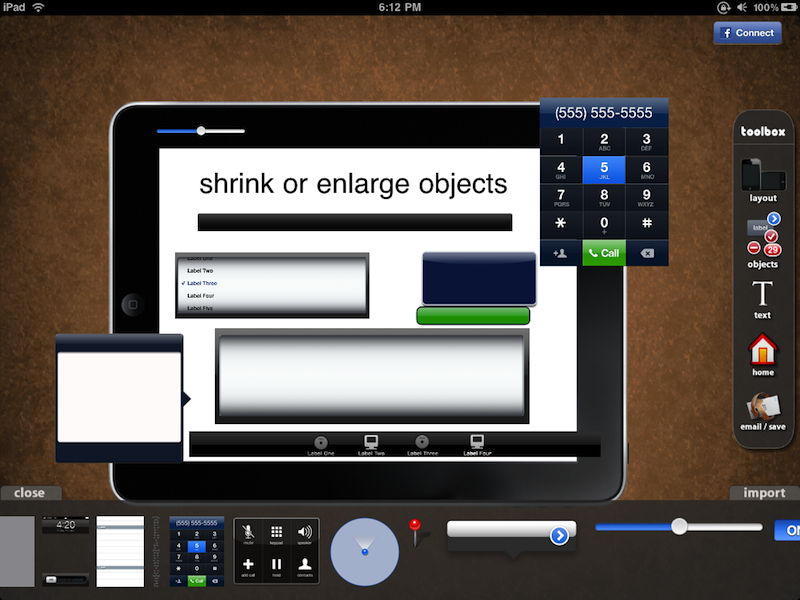Pick the gray rectangle thumbnail in tray
Screen dimensions: 800x600
point(17,551)
